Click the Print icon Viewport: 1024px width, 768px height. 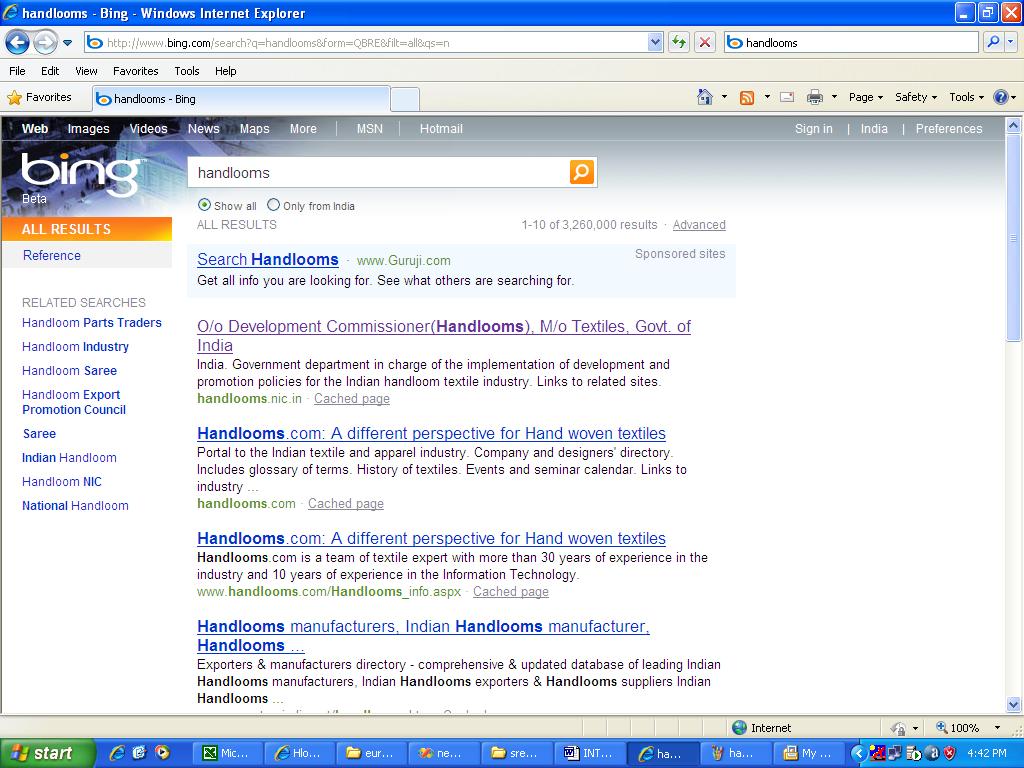click(x=815, y=97)
